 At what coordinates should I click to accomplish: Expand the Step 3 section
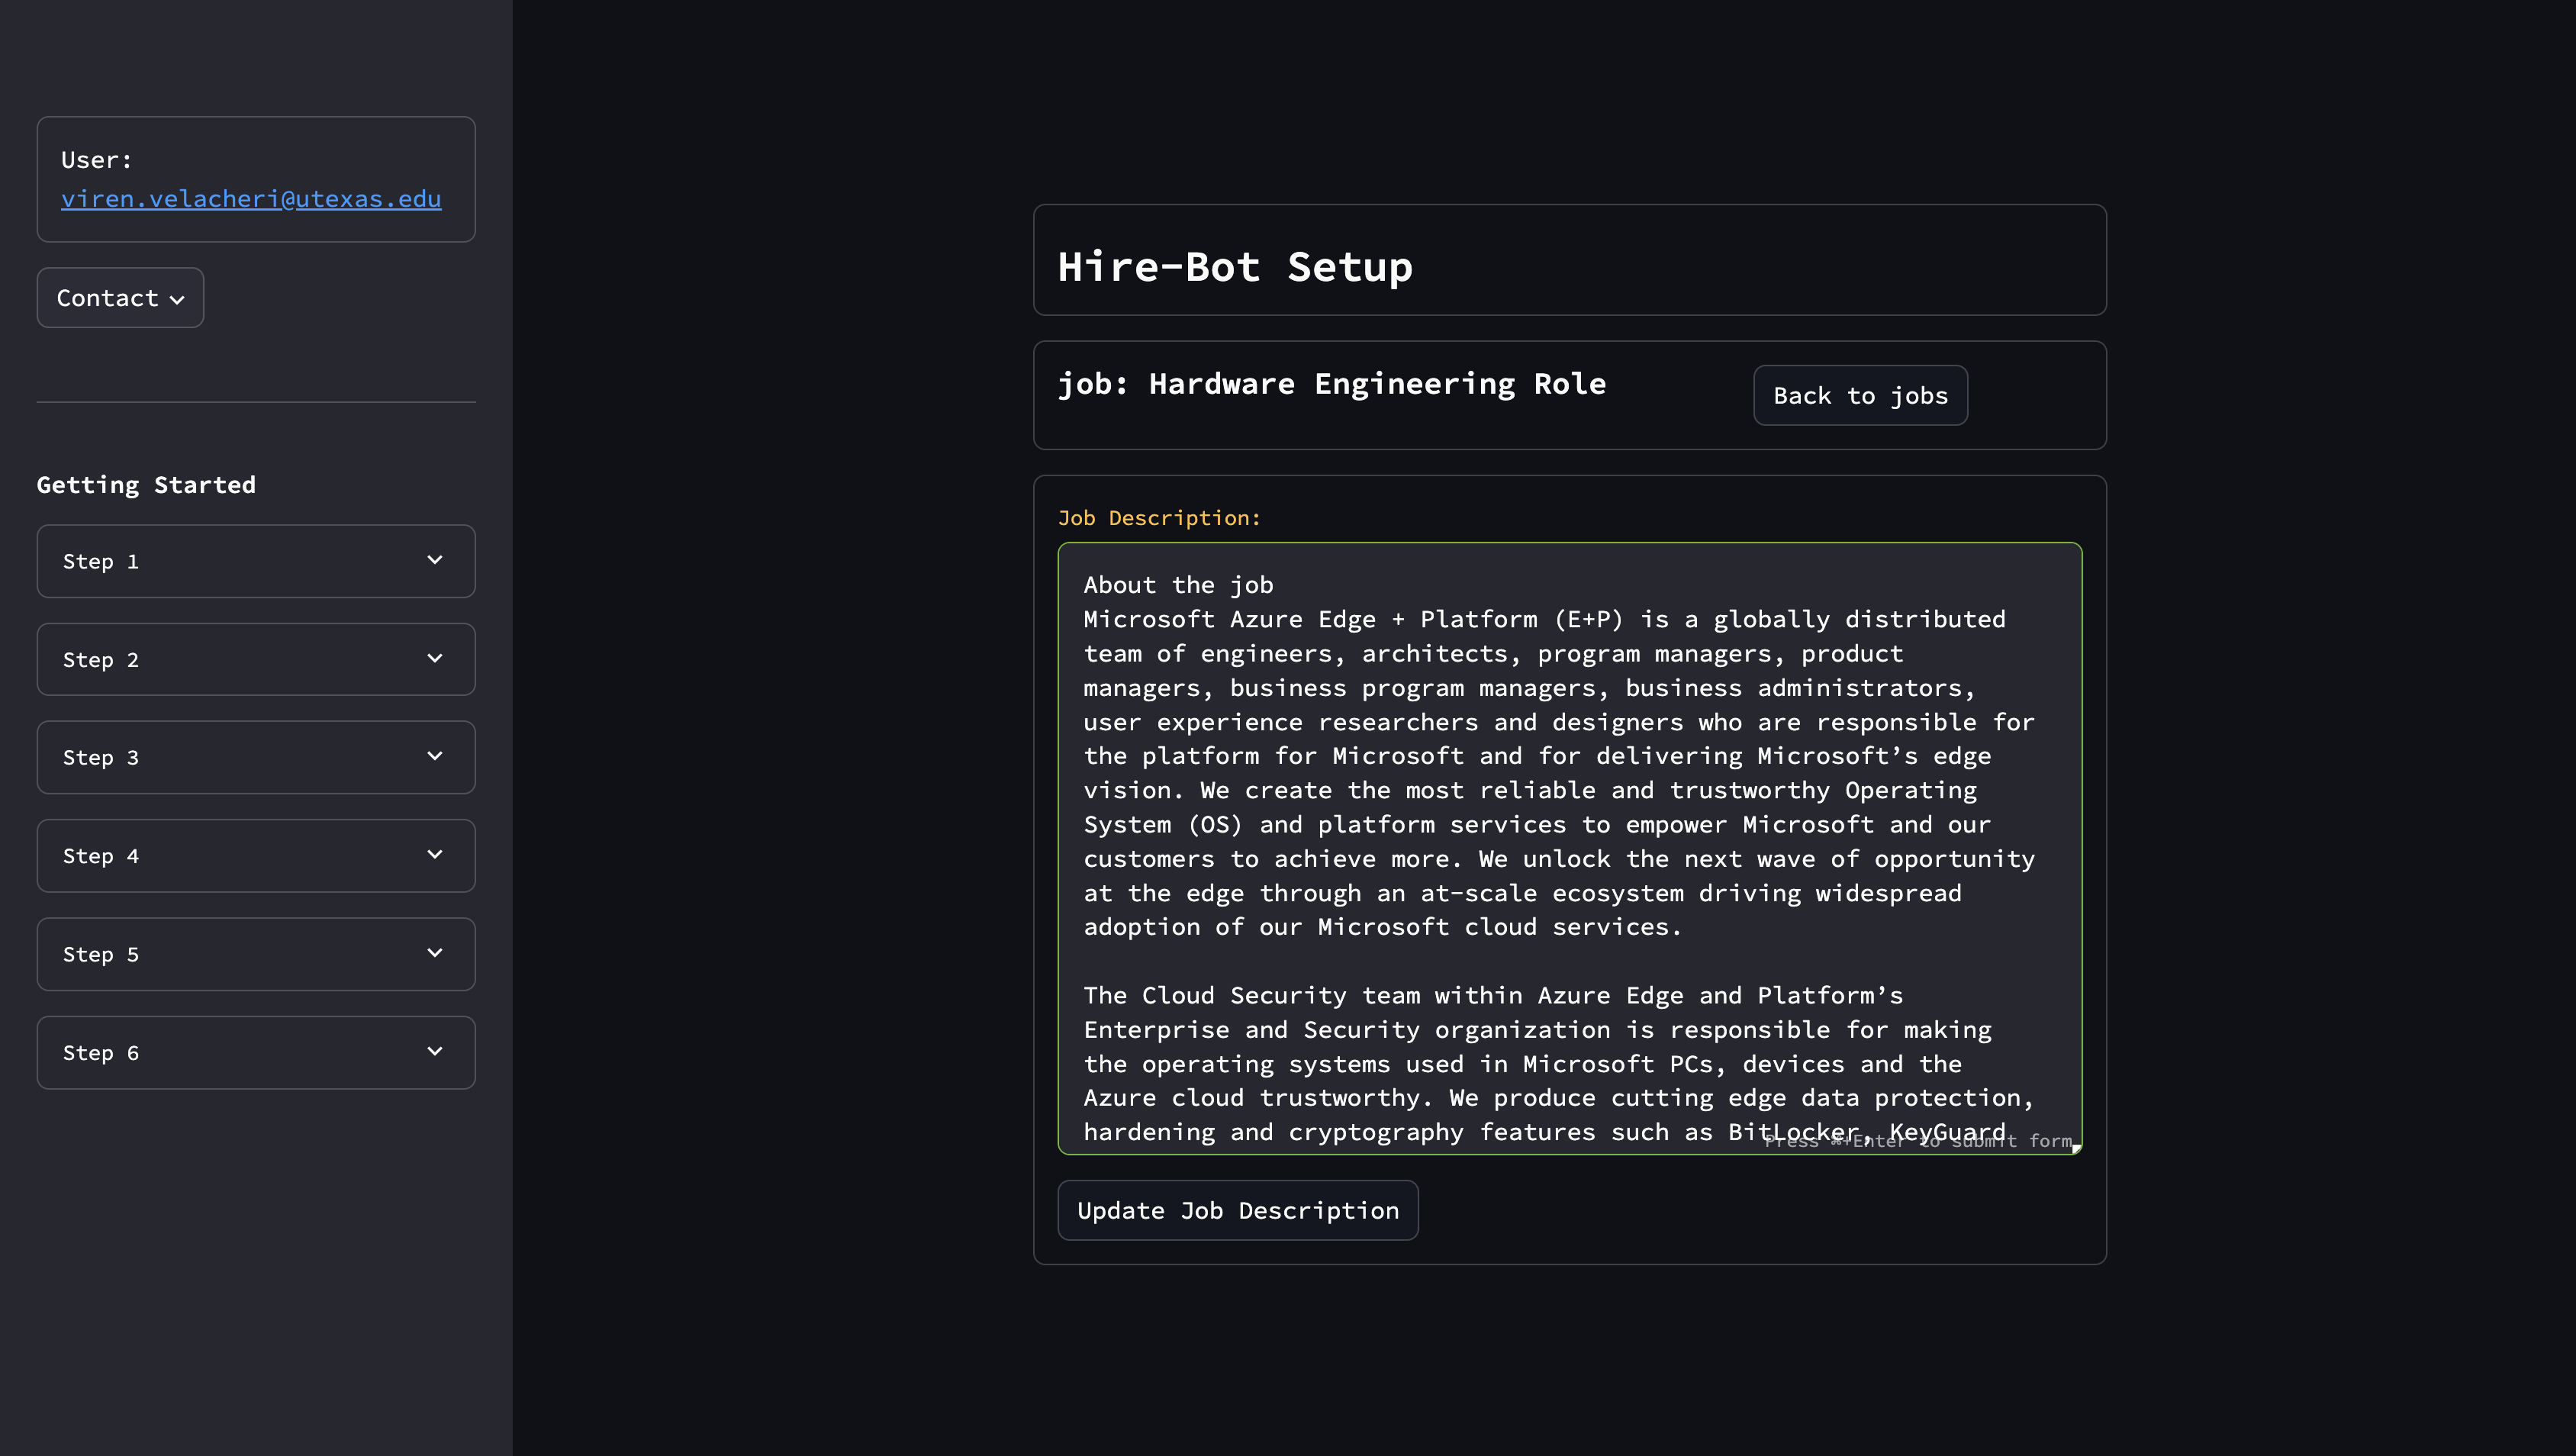click(256, 757)
